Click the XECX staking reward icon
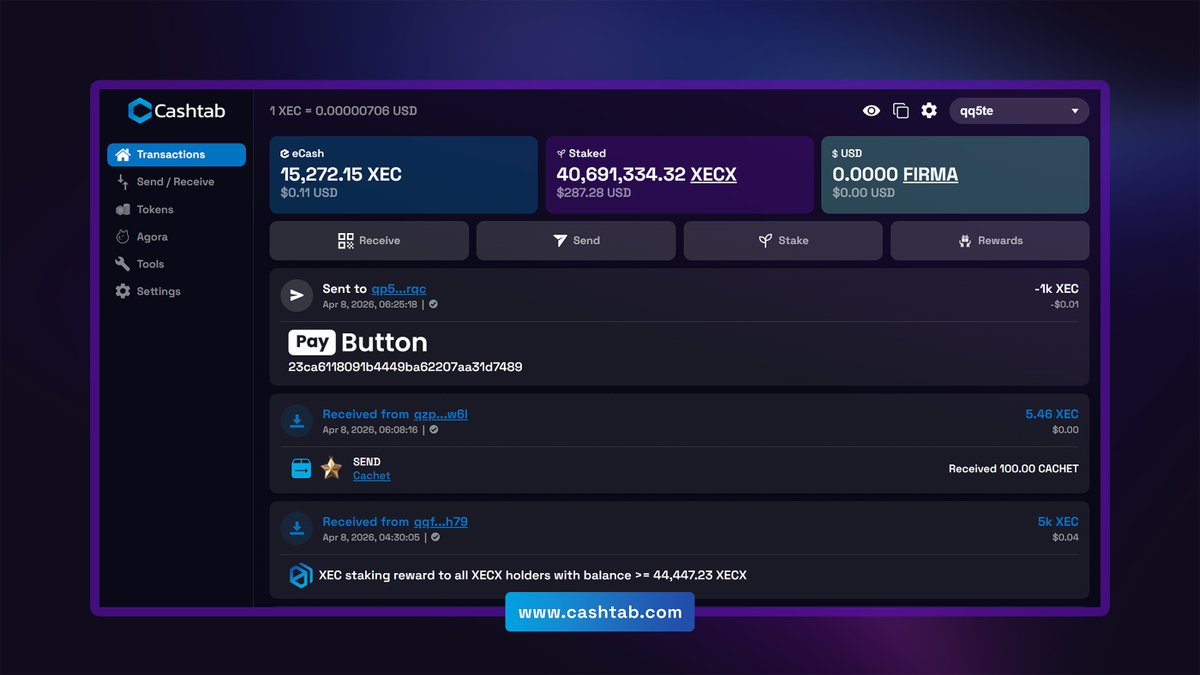 301,576
